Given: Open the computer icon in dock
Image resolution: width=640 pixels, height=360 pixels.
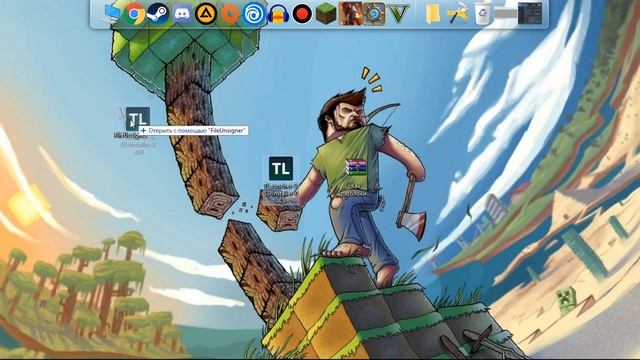Looking at the screenshot, I should pos(110,14).
